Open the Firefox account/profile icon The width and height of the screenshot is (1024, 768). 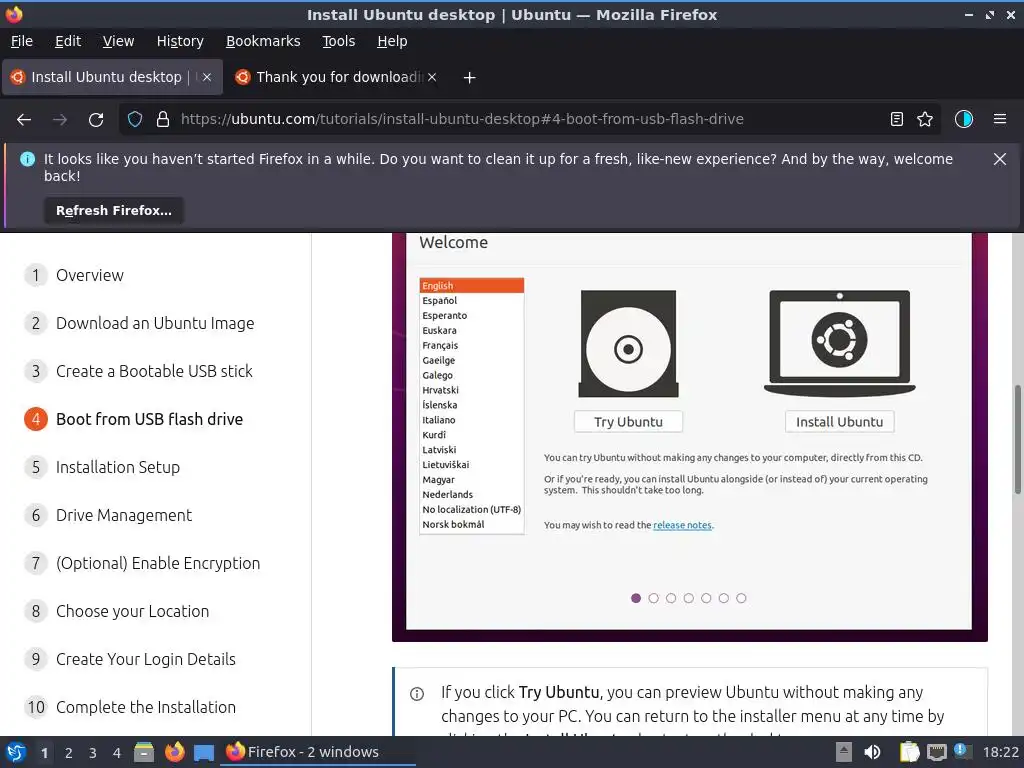[x=964, y=120]
